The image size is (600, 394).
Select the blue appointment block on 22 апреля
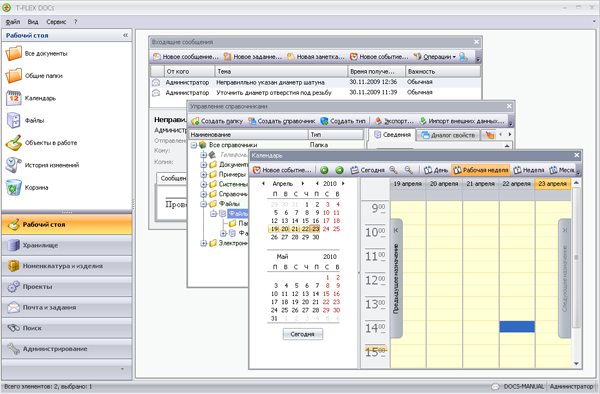coord(517,326)
